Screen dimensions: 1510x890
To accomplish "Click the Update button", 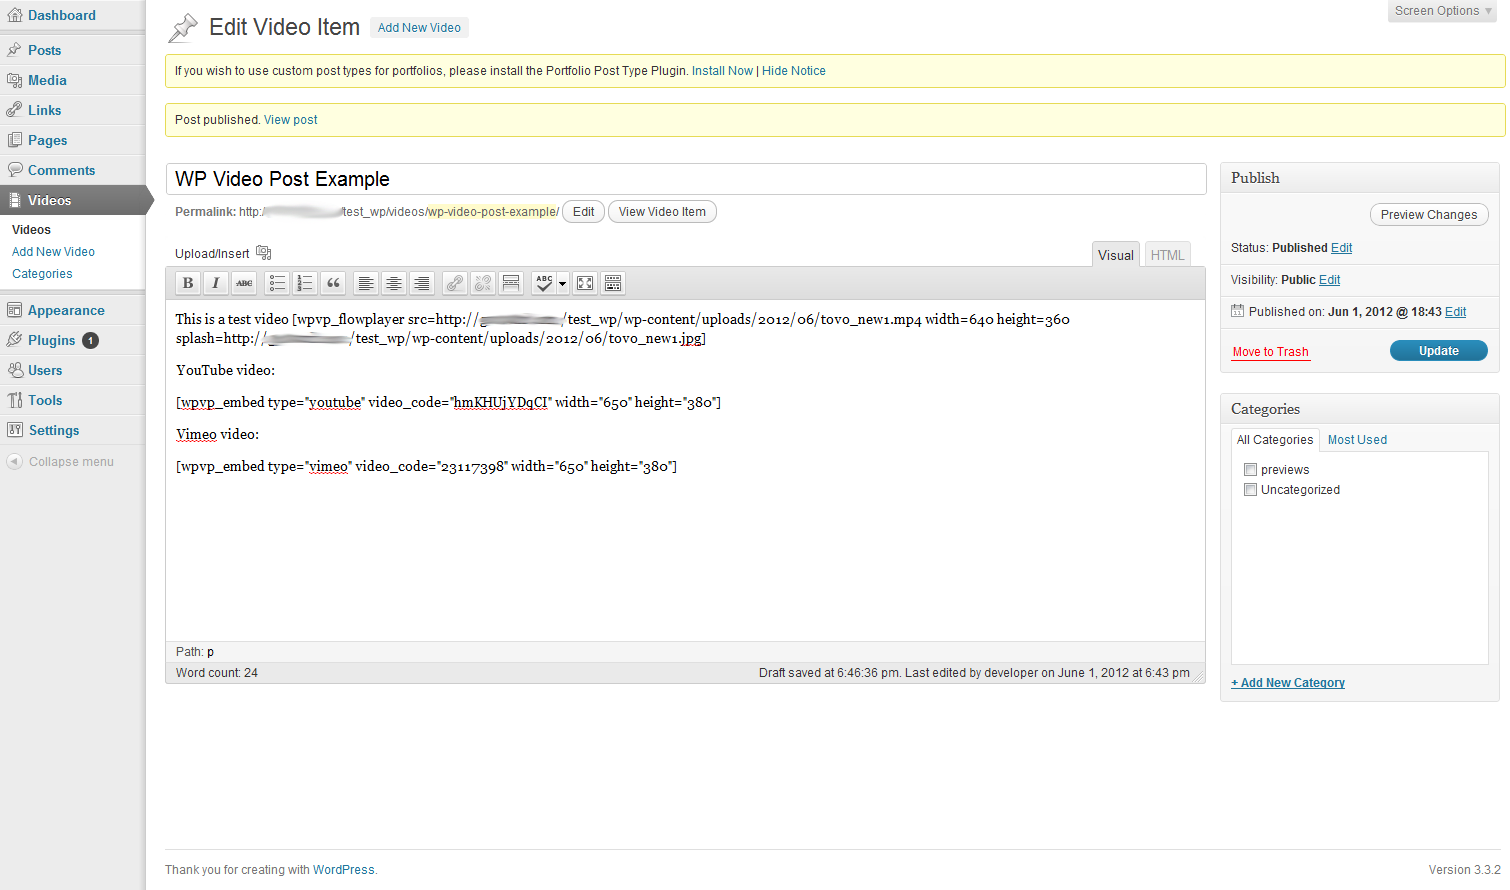I will coord(1438,351).
